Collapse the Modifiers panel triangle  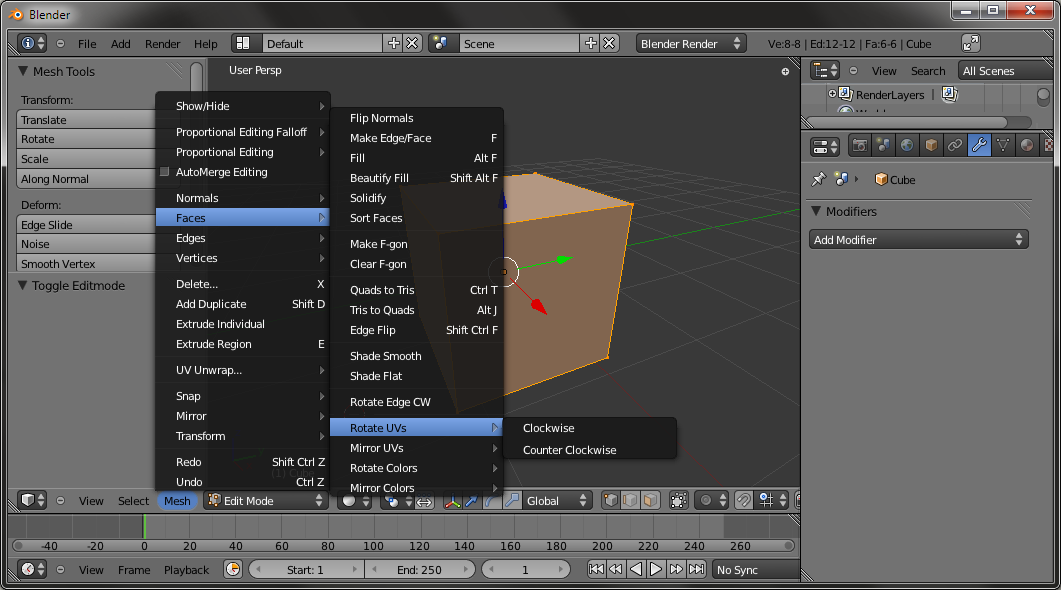click(x=817, y=211)
